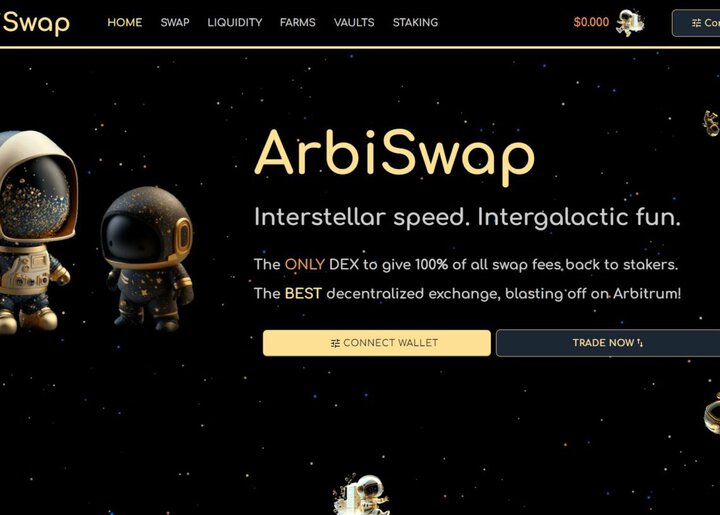
Task: Click the small floating astronaut near the bottom
Action: [361, 495]
